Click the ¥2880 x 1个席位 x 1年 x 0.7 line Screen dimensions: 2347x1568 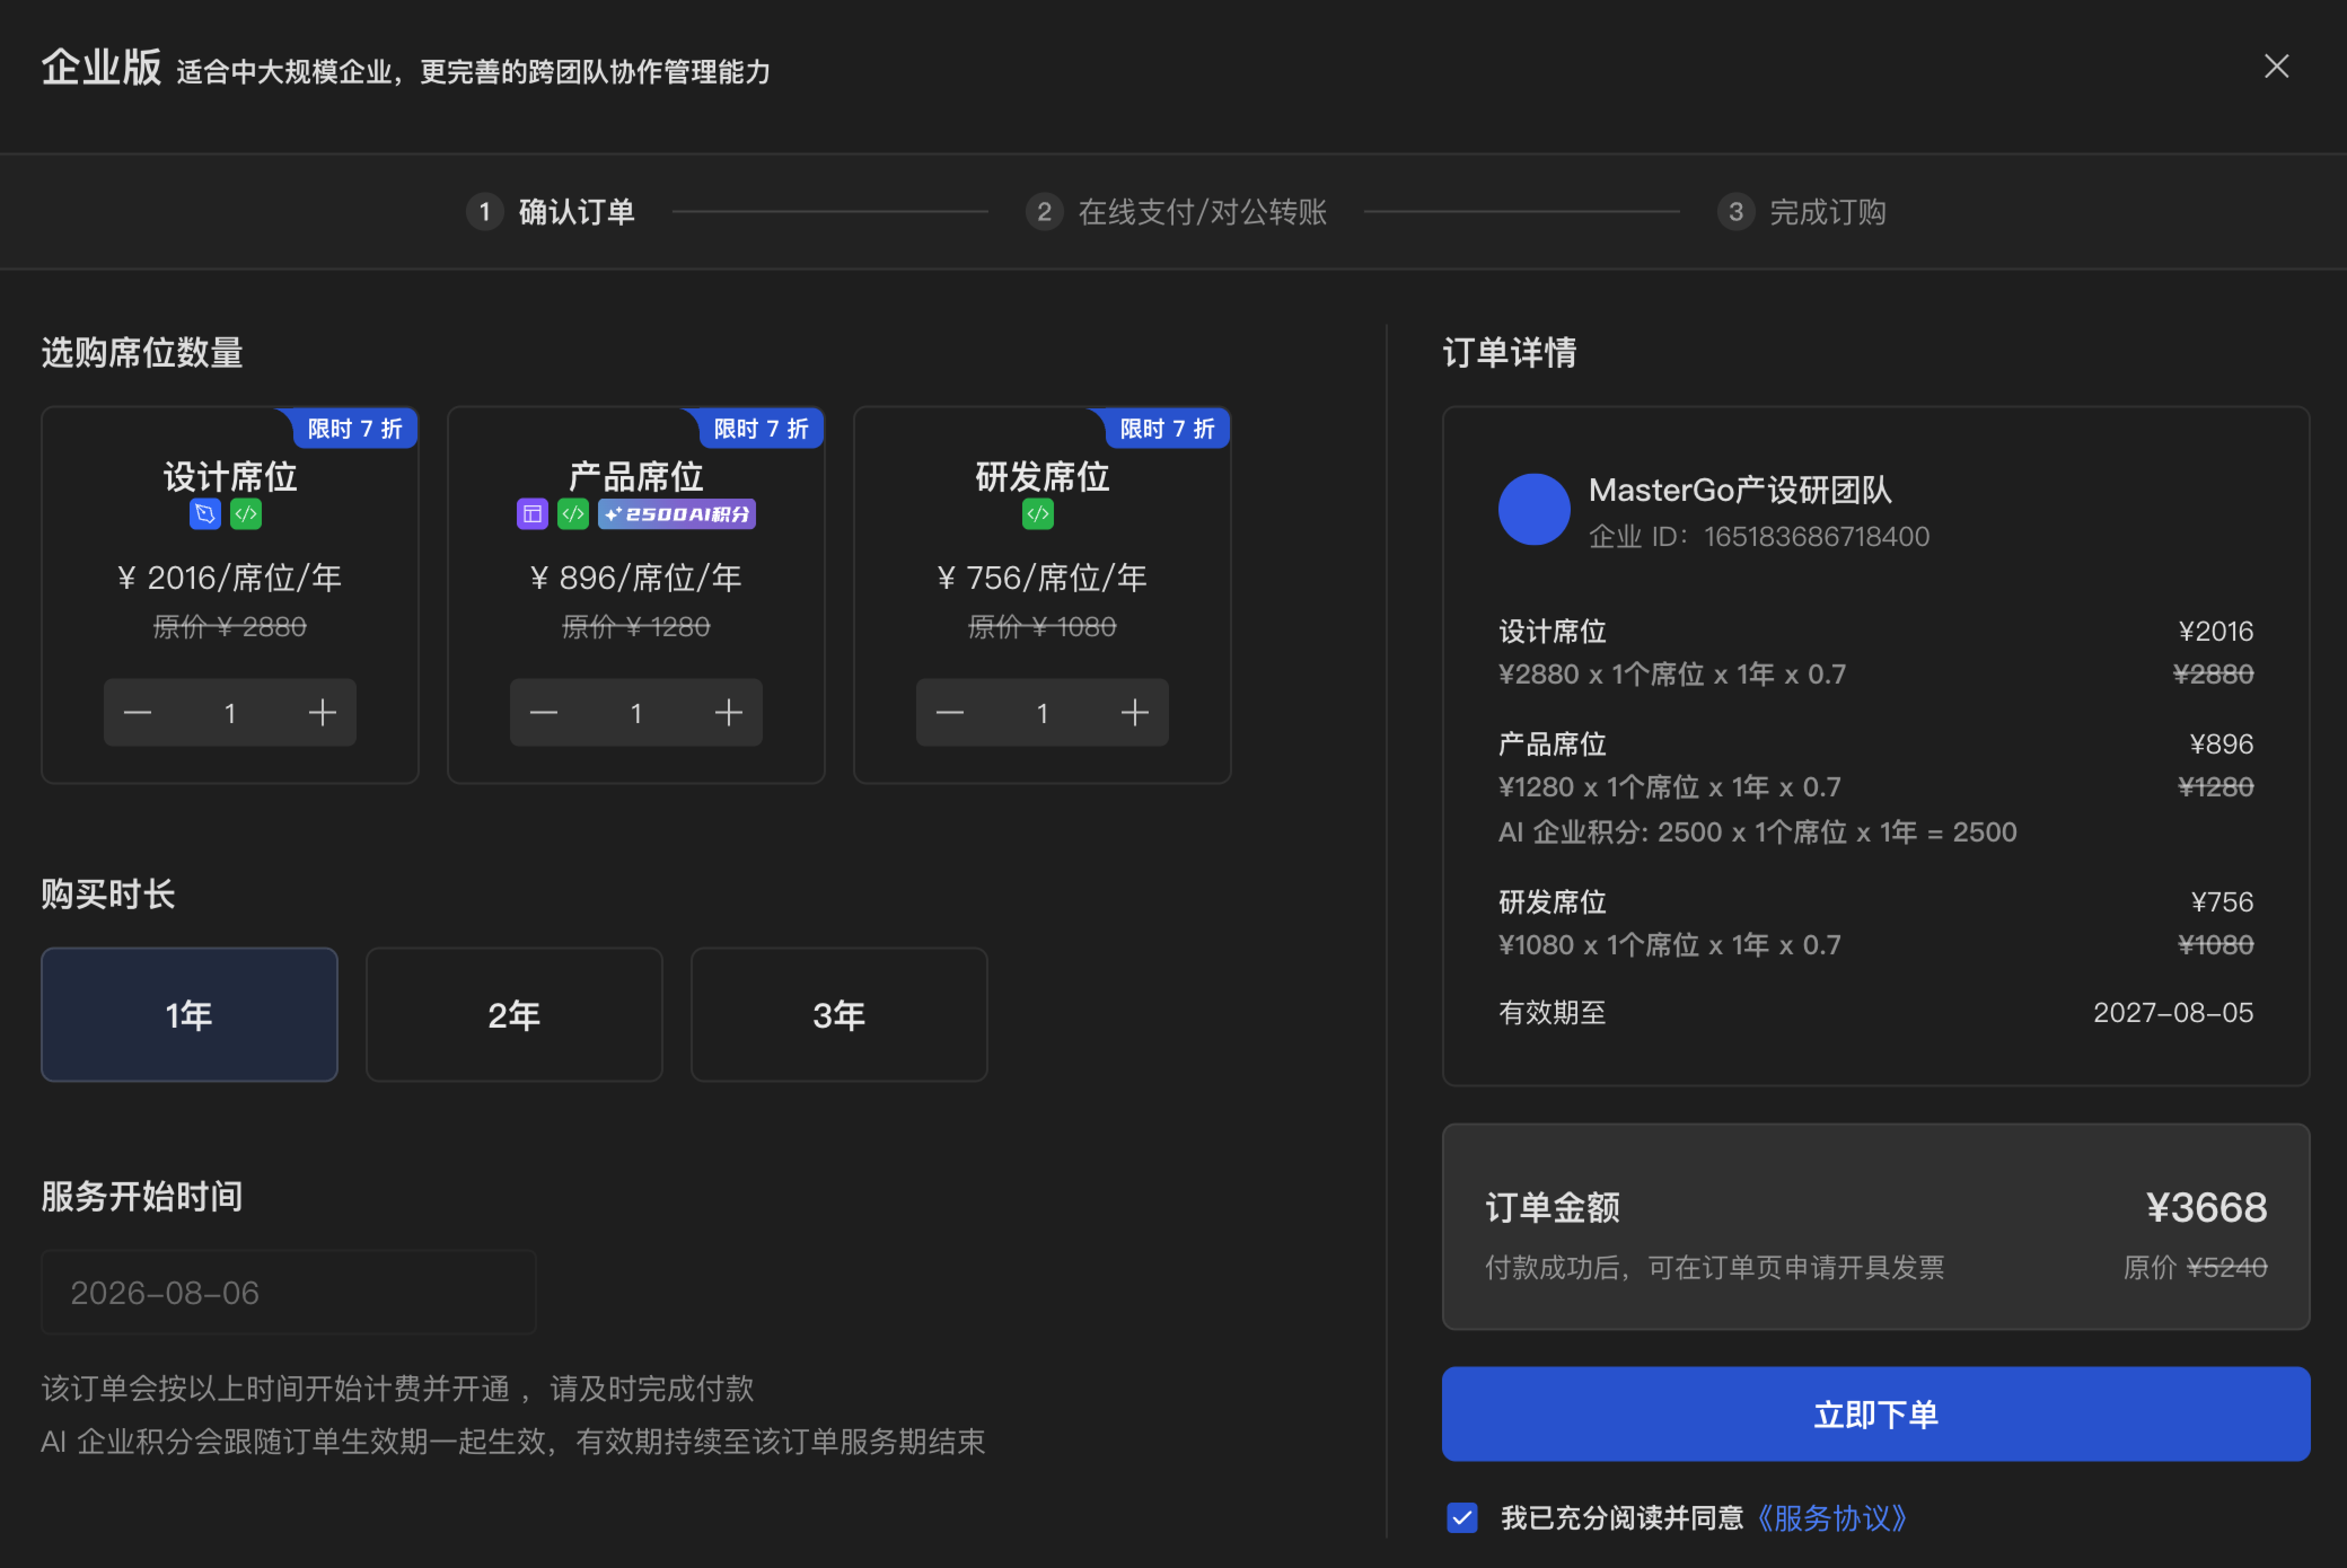click(x=1672, y=674)
